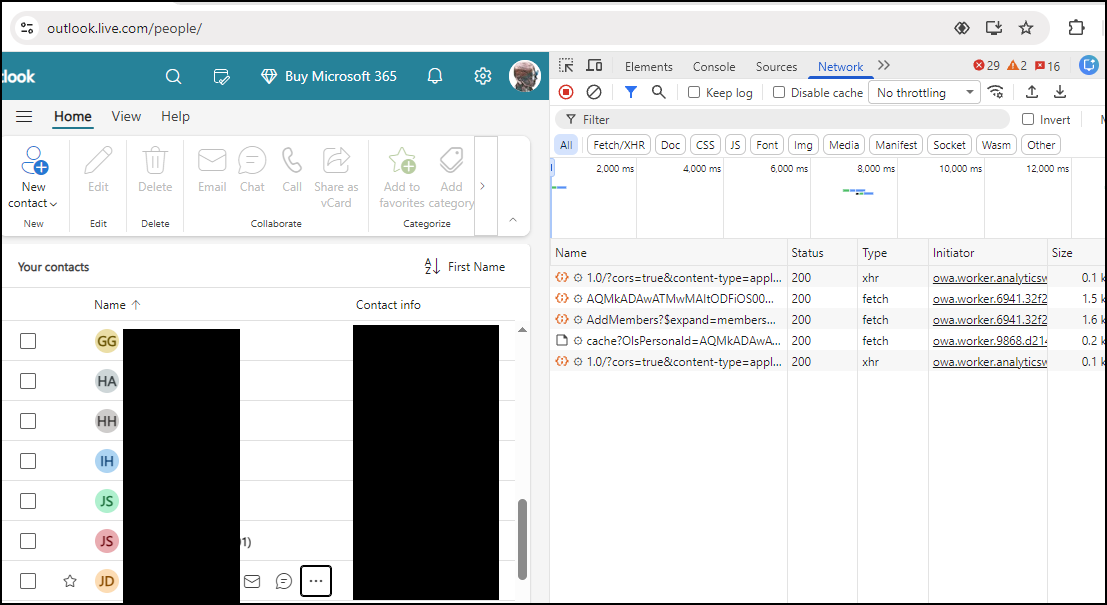This screenshot has height=605, width=1107.
Task: Click the account profile picture
Action: (525, 76)
